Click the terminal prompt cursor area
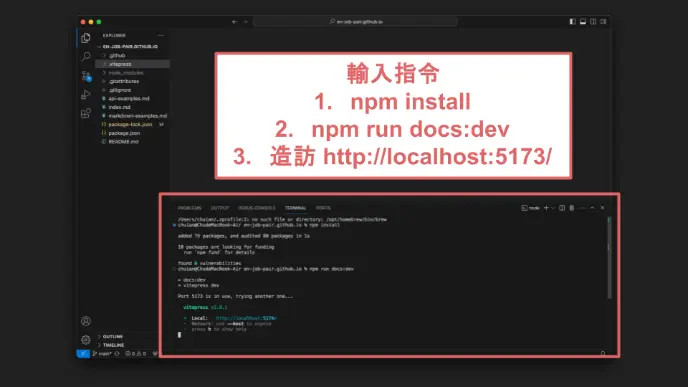The width and height of the screenshot is (688, 387). (179, 335)
